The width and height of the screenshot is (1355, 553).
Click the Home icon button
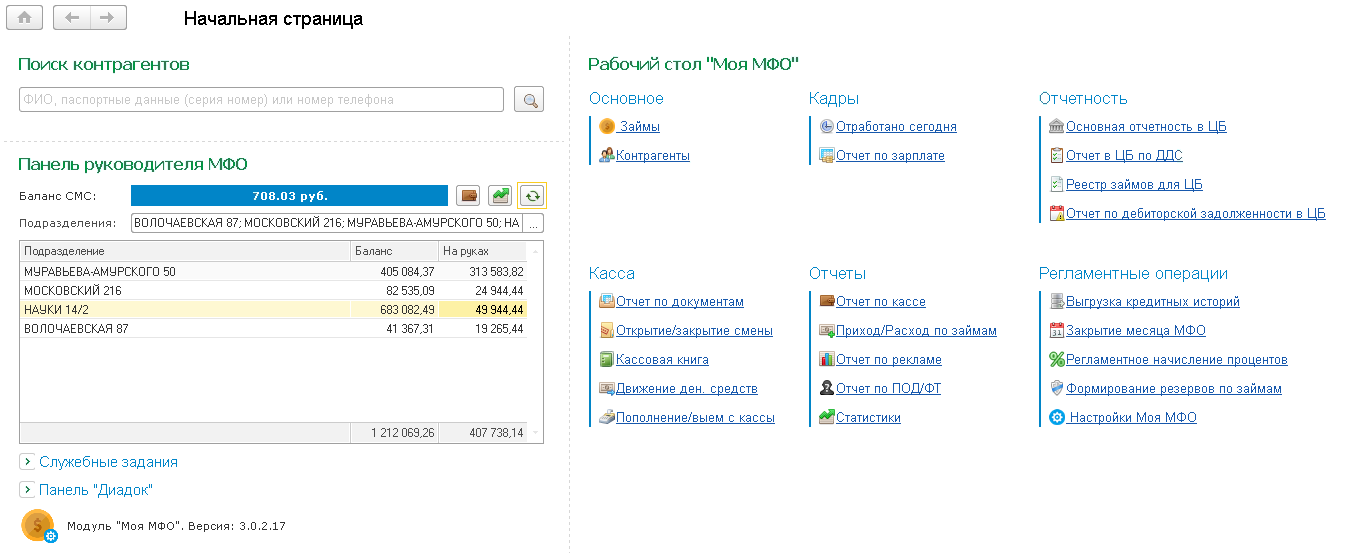[x=25, y=17]
